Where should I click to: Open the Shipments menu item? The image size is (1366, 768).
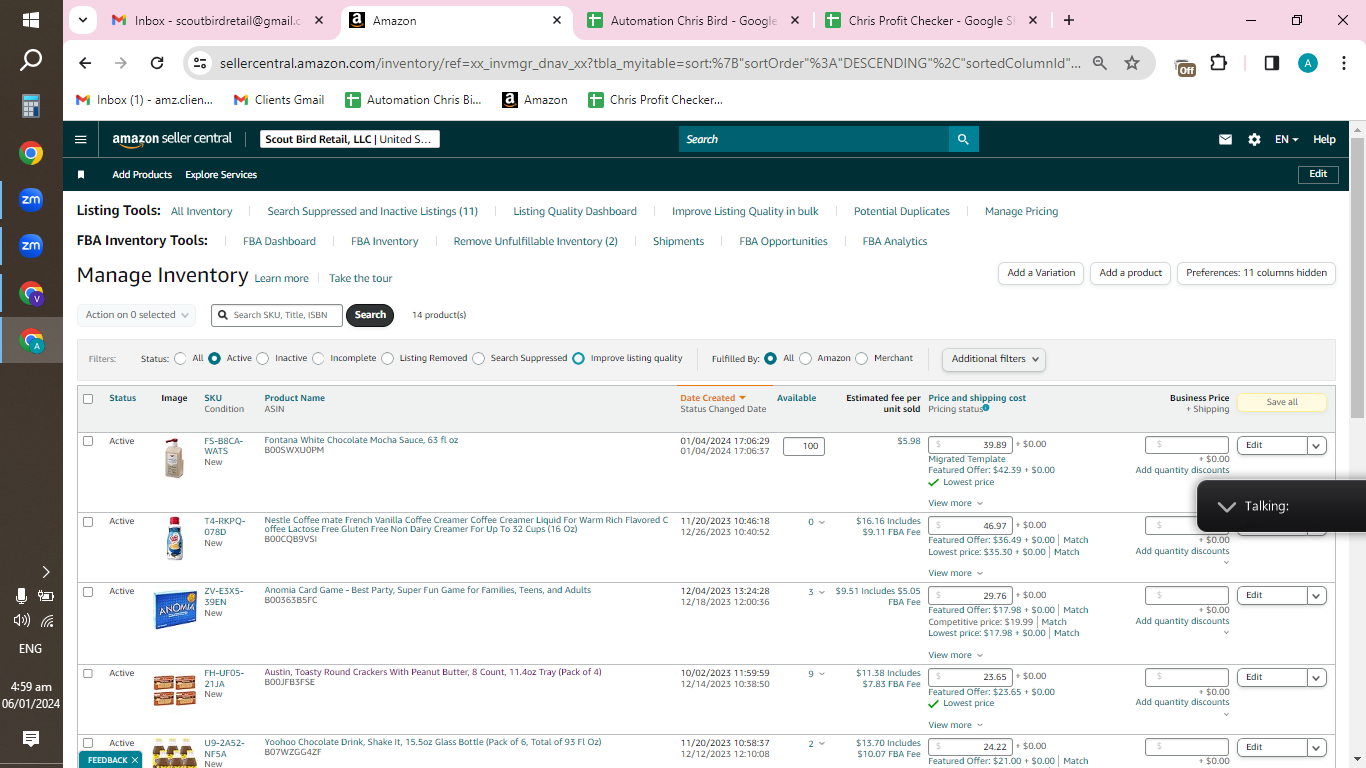pos(679,242)
